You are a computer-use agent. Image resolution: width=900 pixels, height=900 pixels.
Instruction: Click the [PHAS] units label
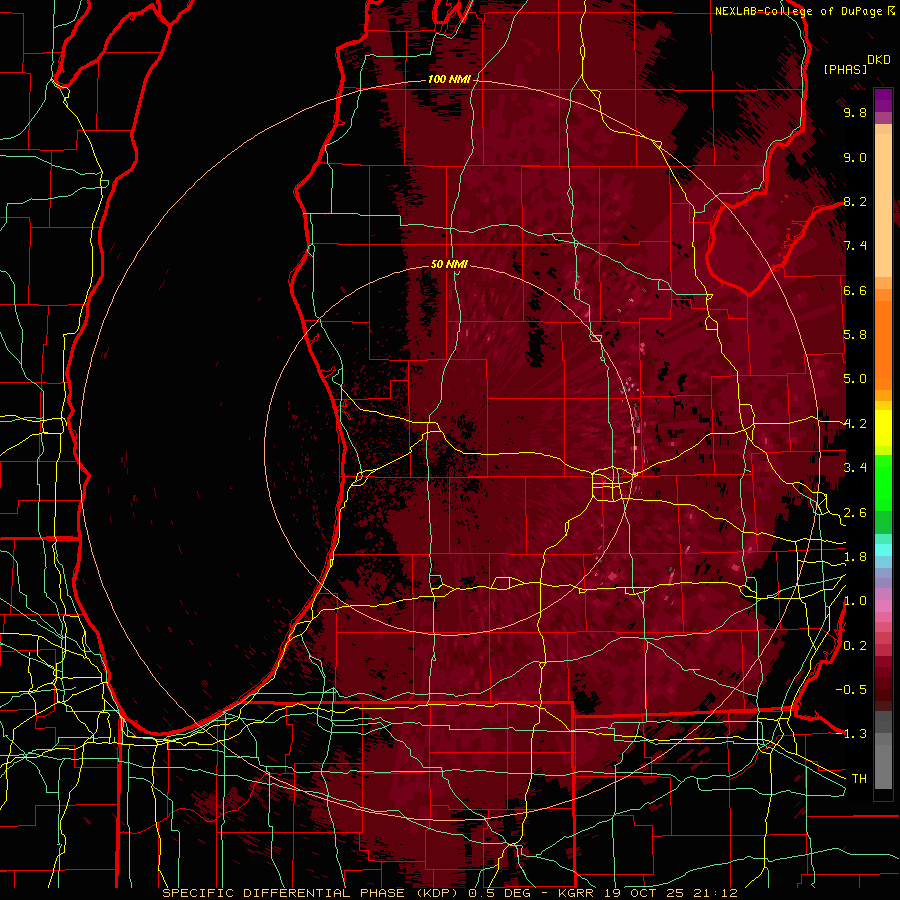click(845, 69)
